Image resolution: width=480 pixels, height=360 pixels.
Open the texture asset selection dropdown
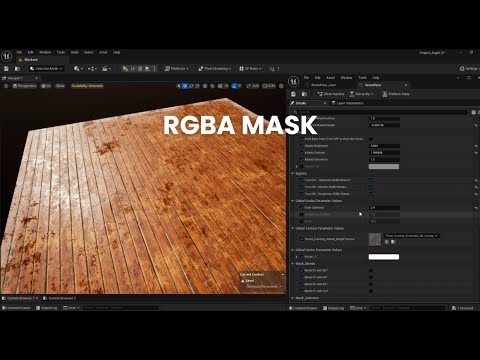click(x=412, y=236)
